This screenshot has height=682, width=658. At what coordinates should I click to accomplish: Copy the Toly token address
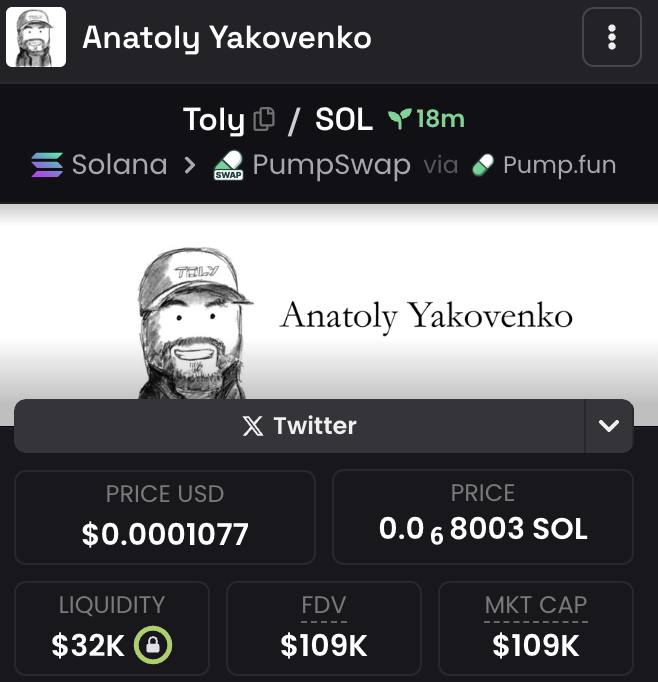[264, 120]
